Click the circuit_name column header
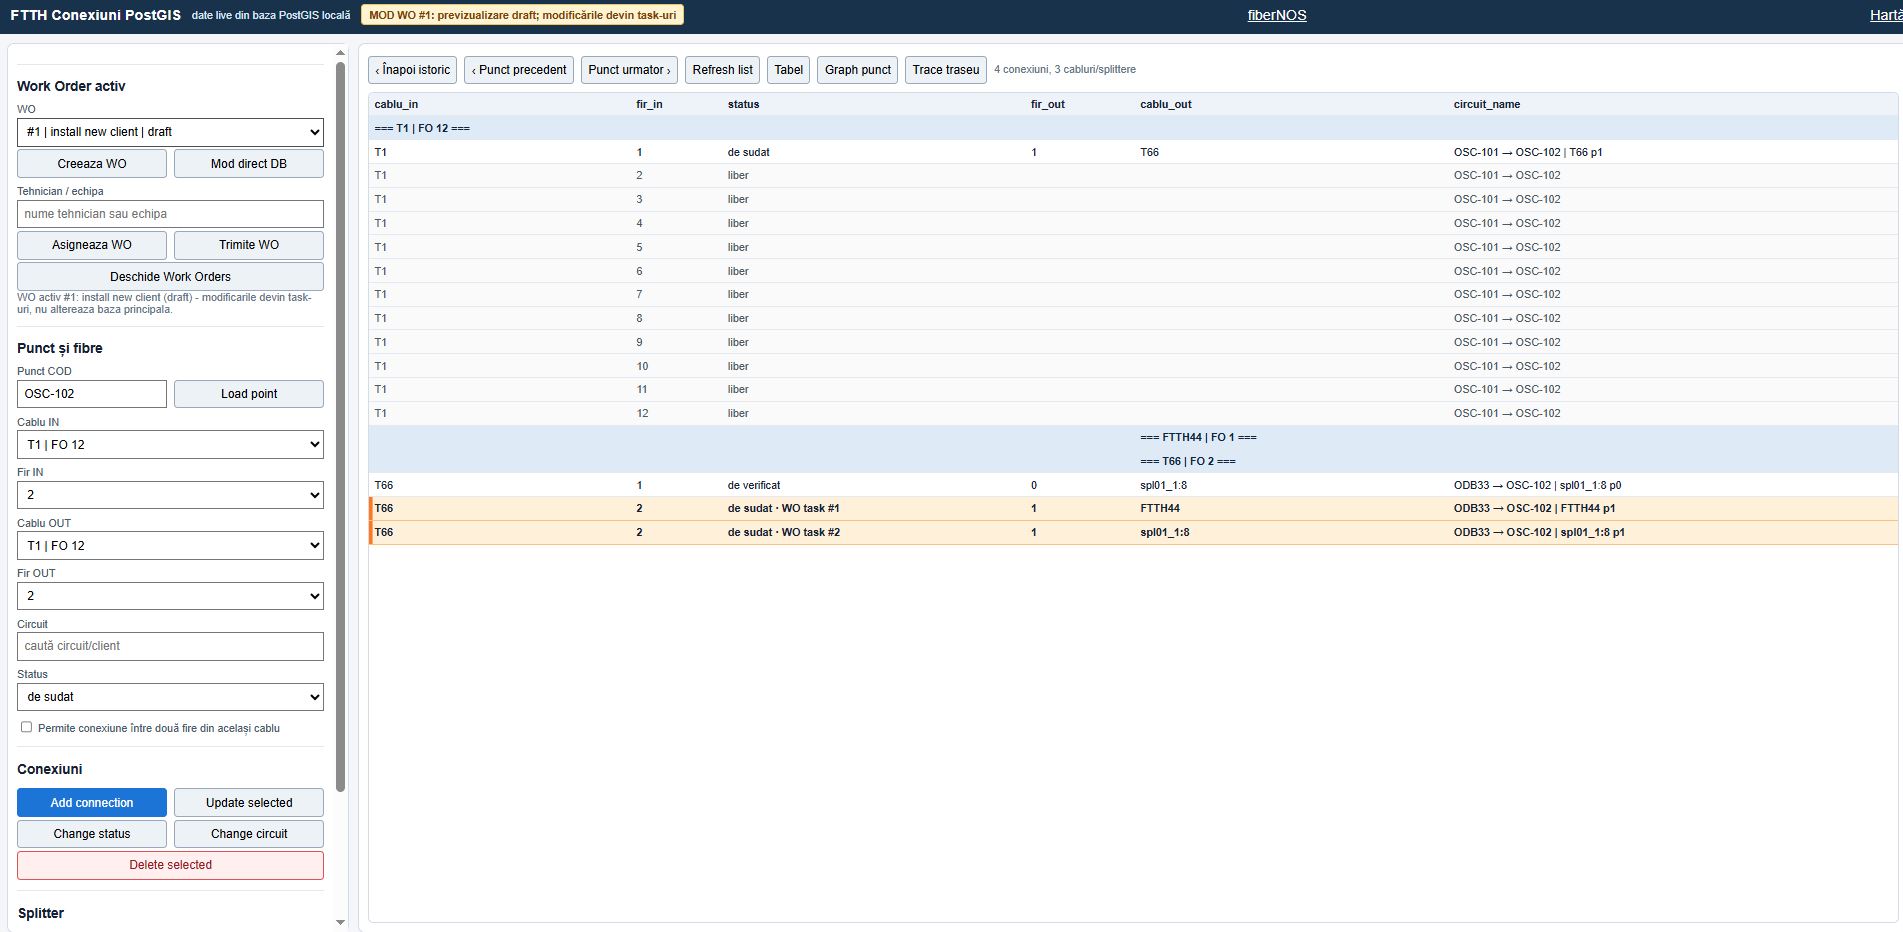 click(1486, 104)
